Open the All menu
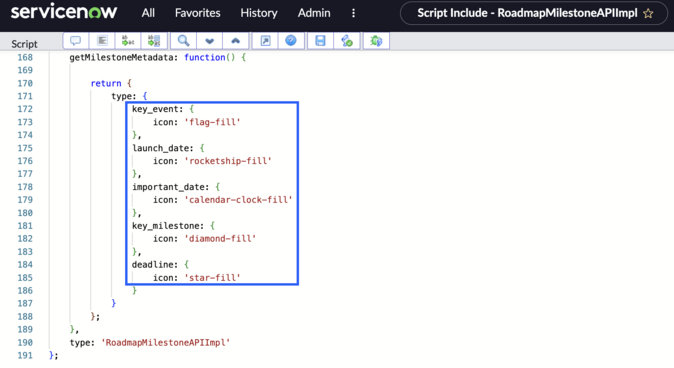Screen dimensions: 674x368 pos(148,13)
